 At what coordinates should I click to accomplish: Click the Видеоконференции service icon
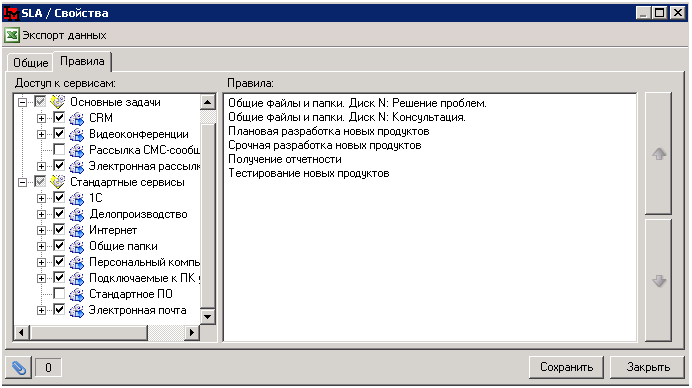click(x=76, y=134)
